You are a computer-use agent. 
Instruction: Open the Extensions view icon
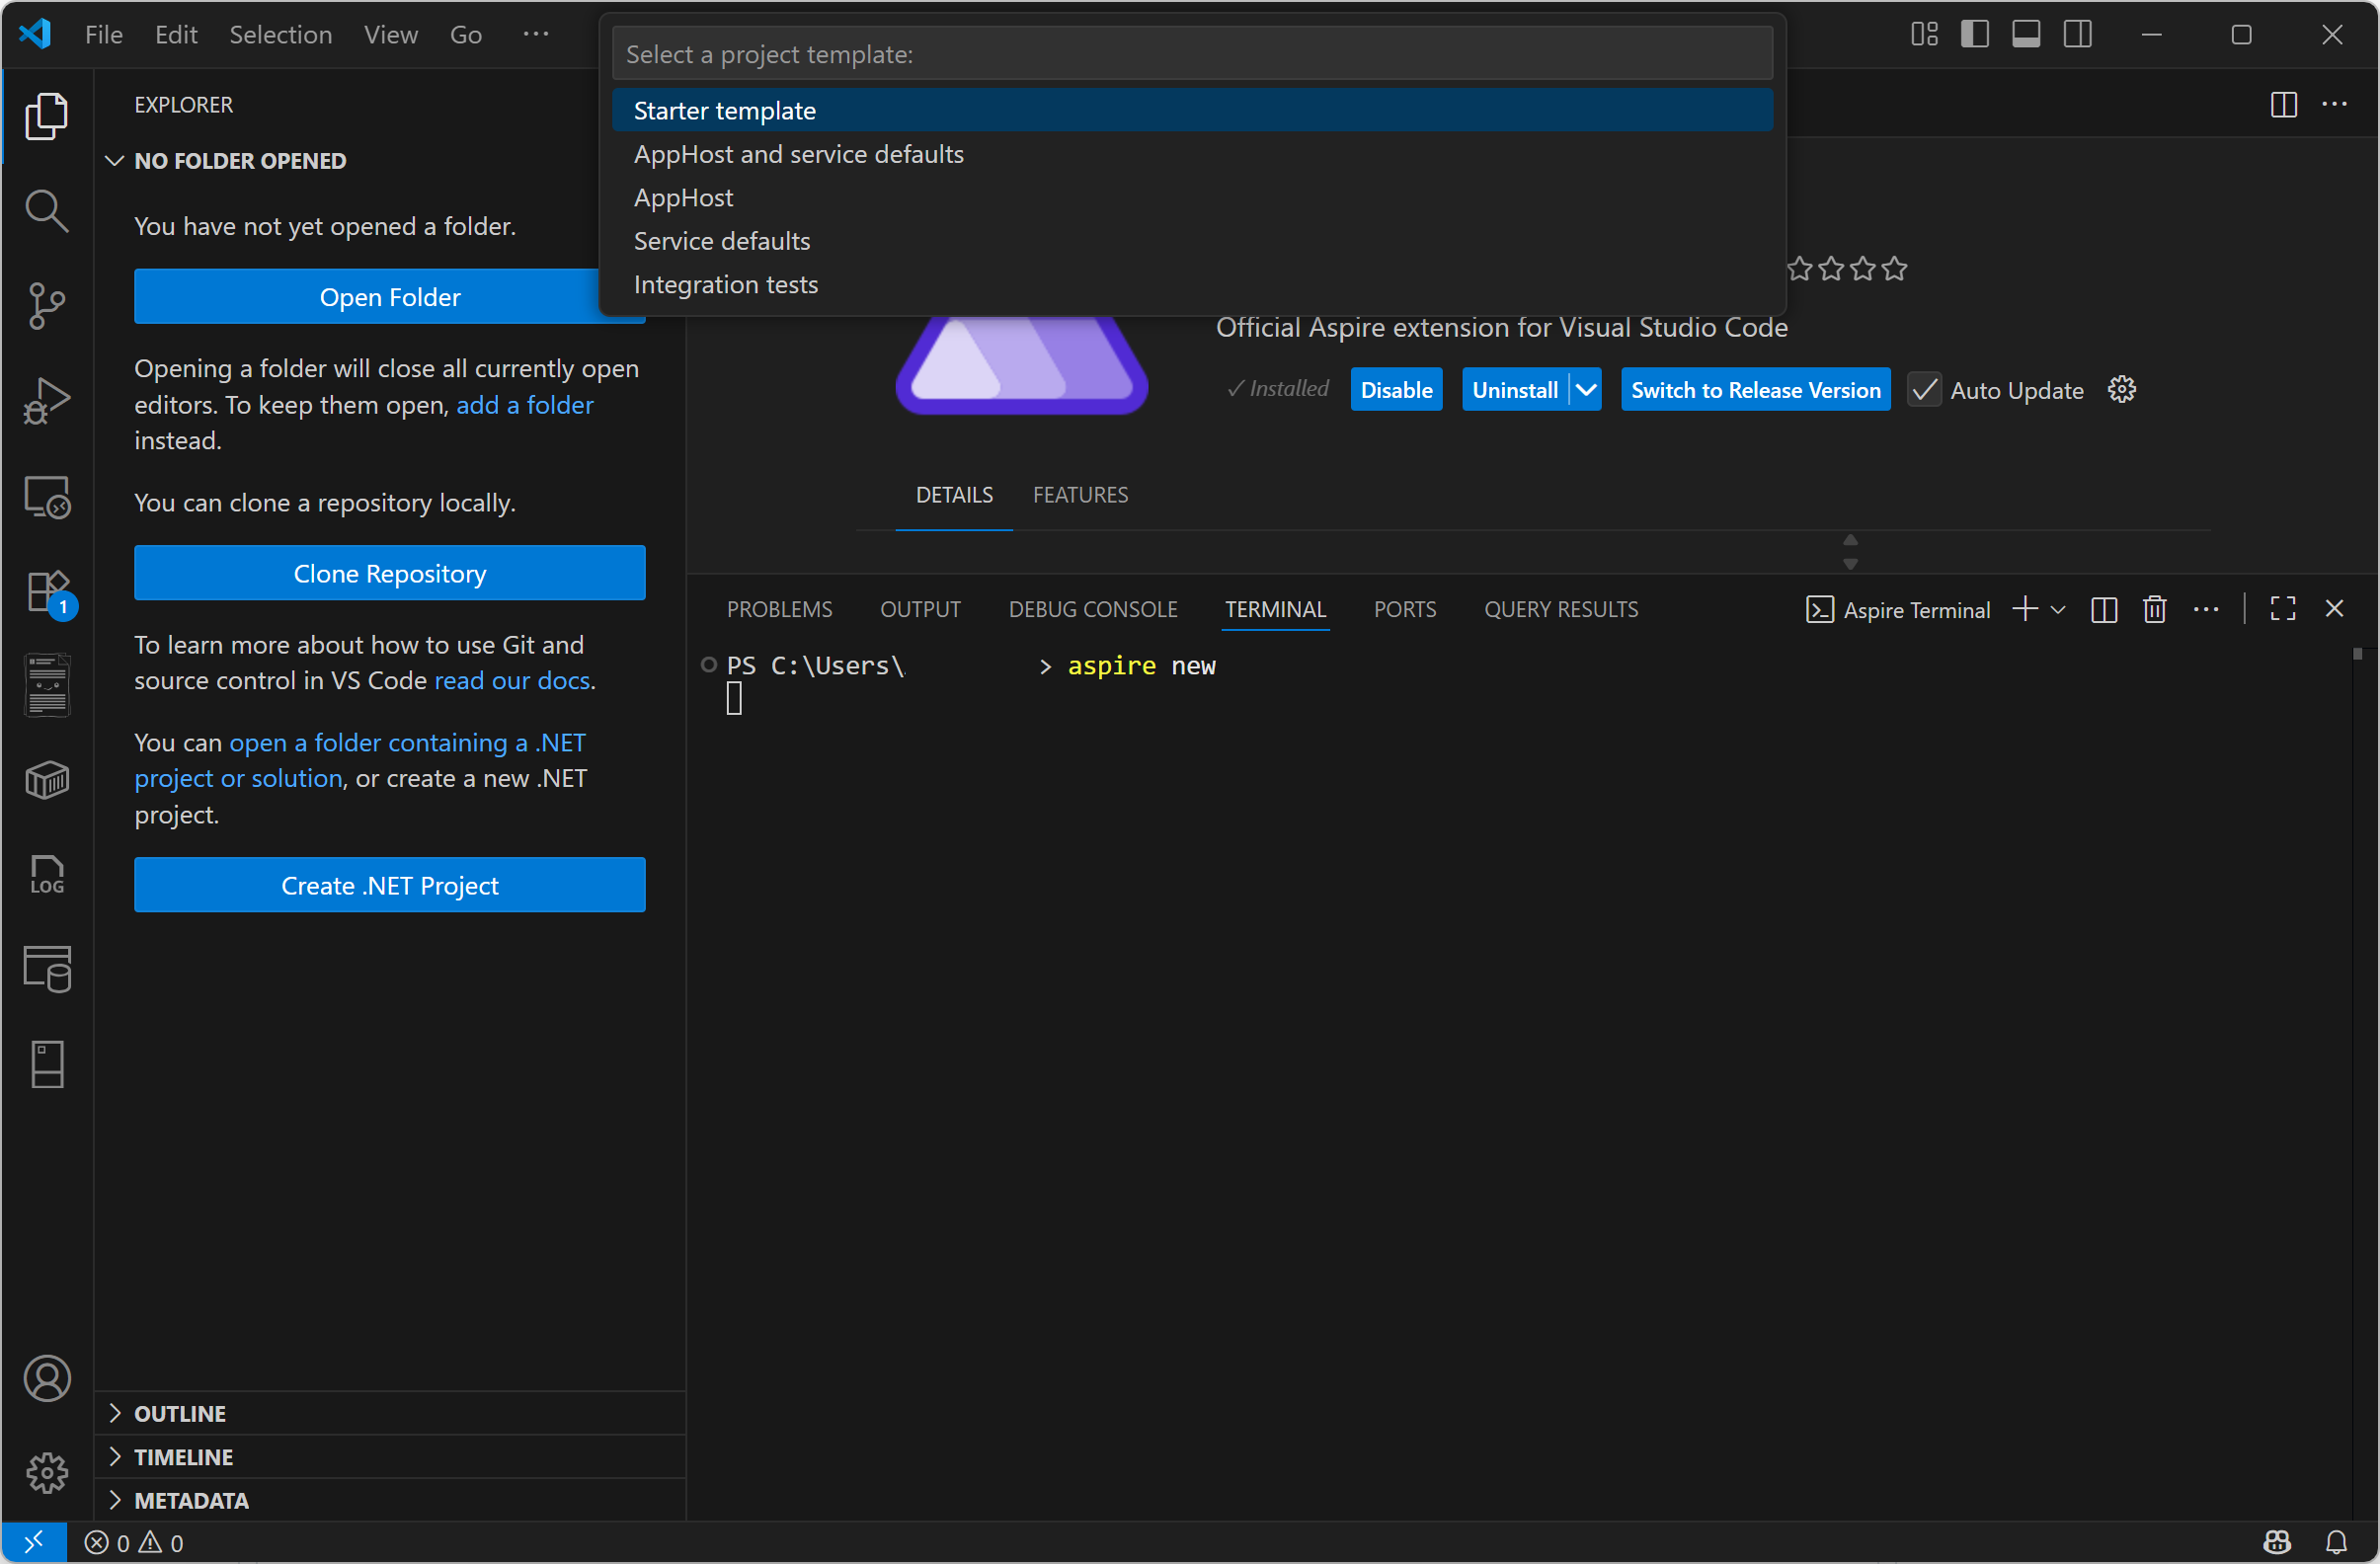(46, 592)
